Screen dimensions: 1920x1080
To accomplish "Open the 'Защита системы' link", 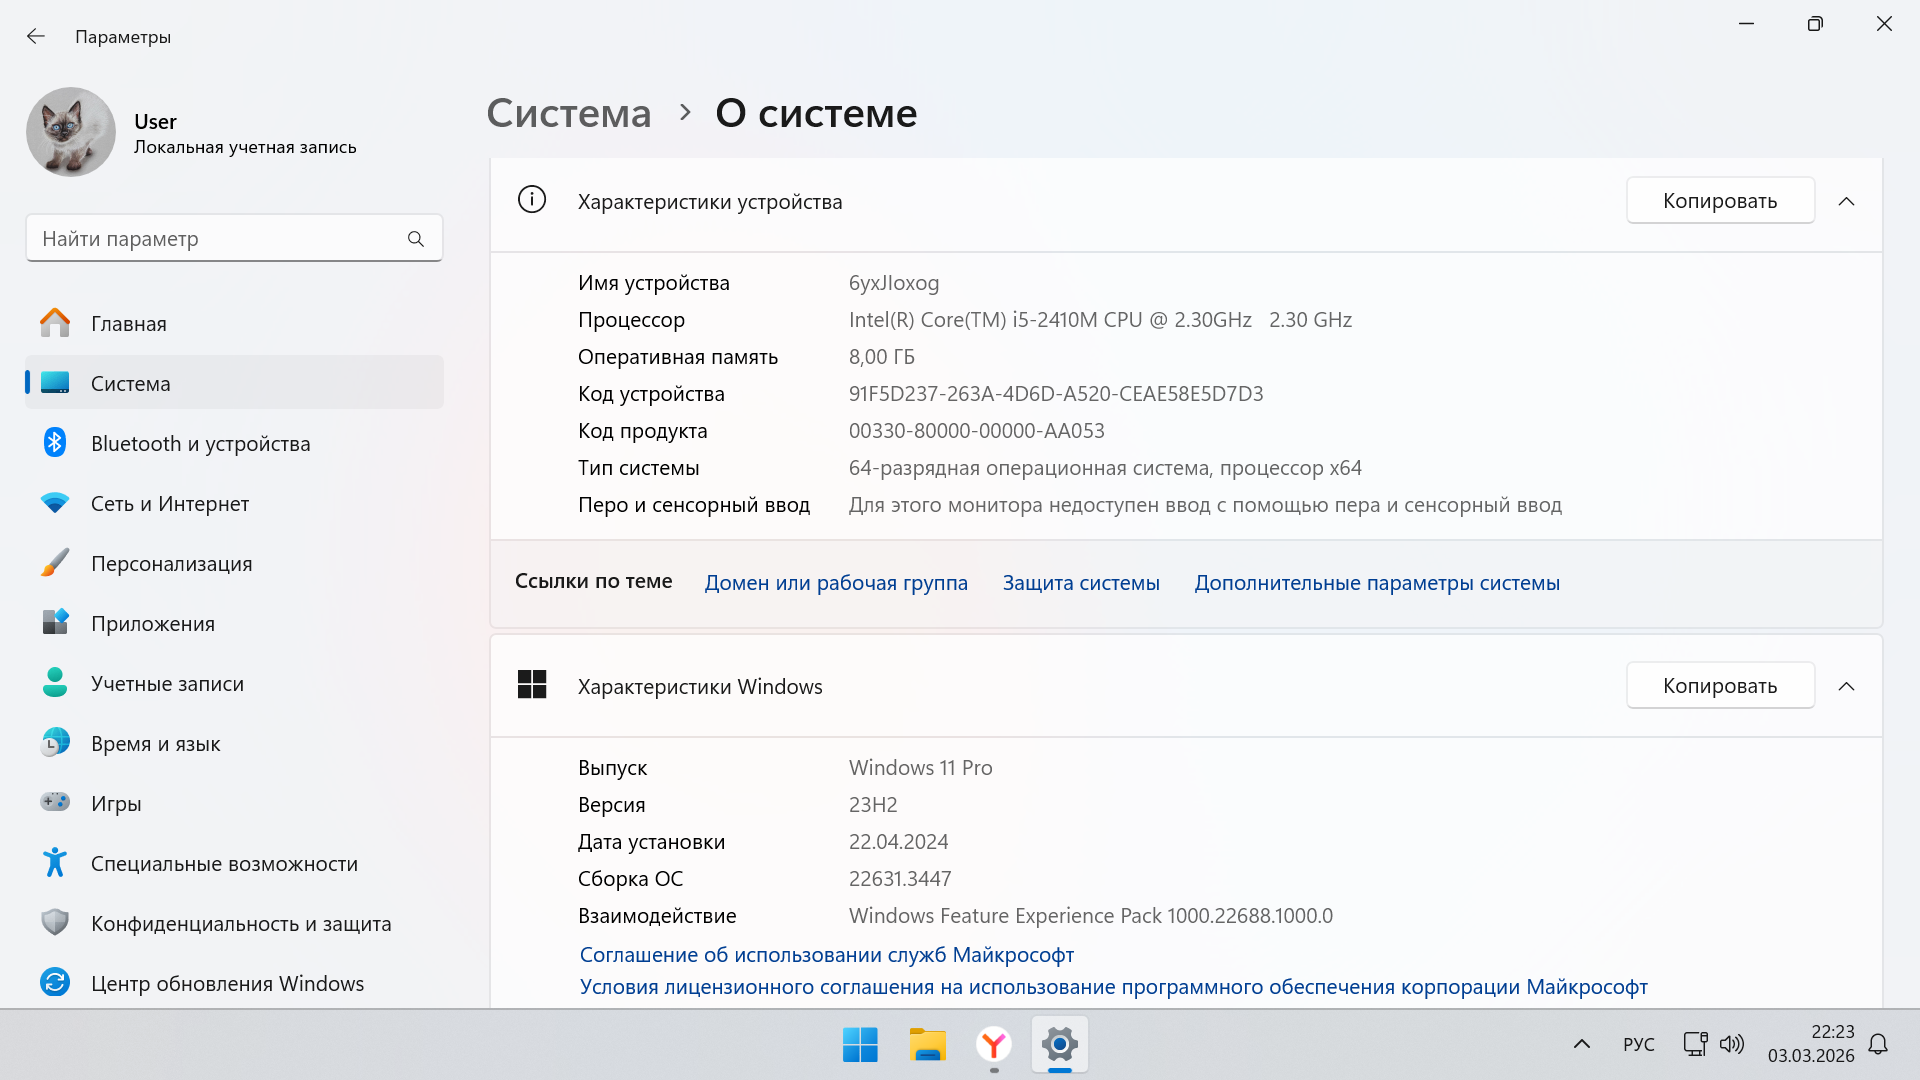I will [1081, 583].
